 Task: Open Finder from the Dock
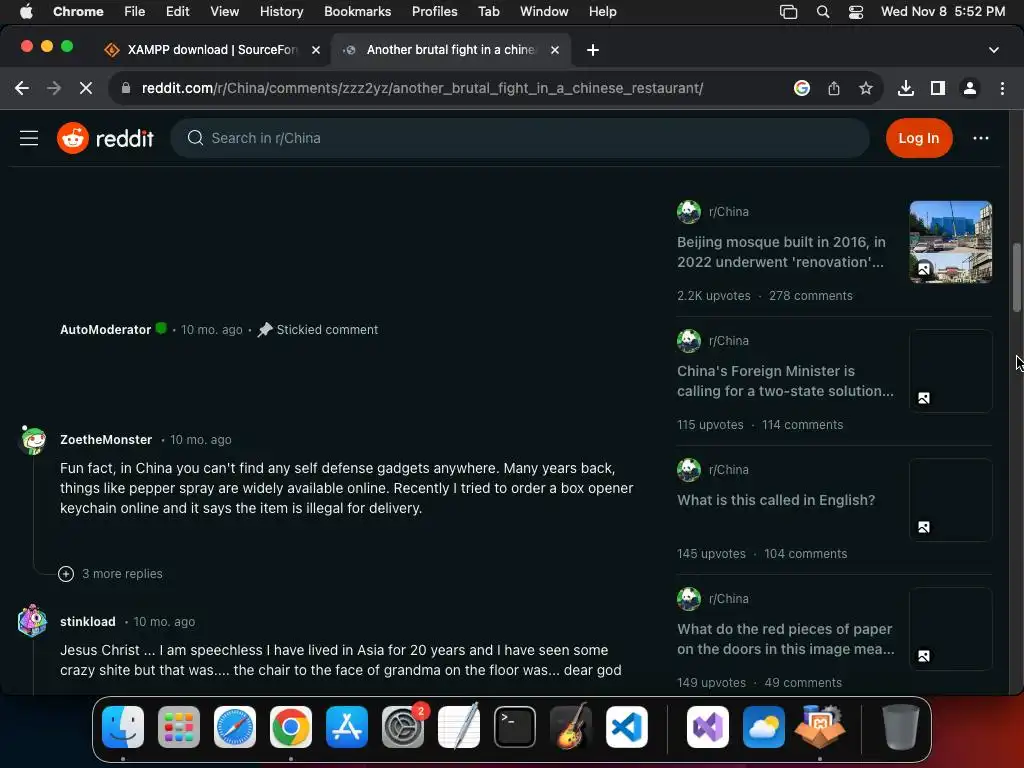point(123,727)
